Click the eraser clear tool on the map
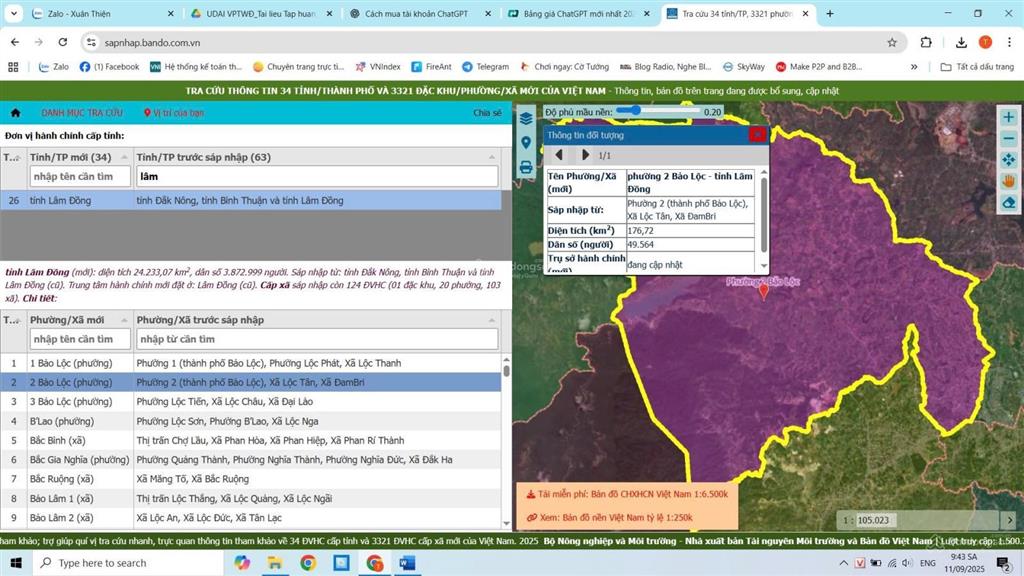The width and height of the screenshot is (1024, 576). (1008, 203)
